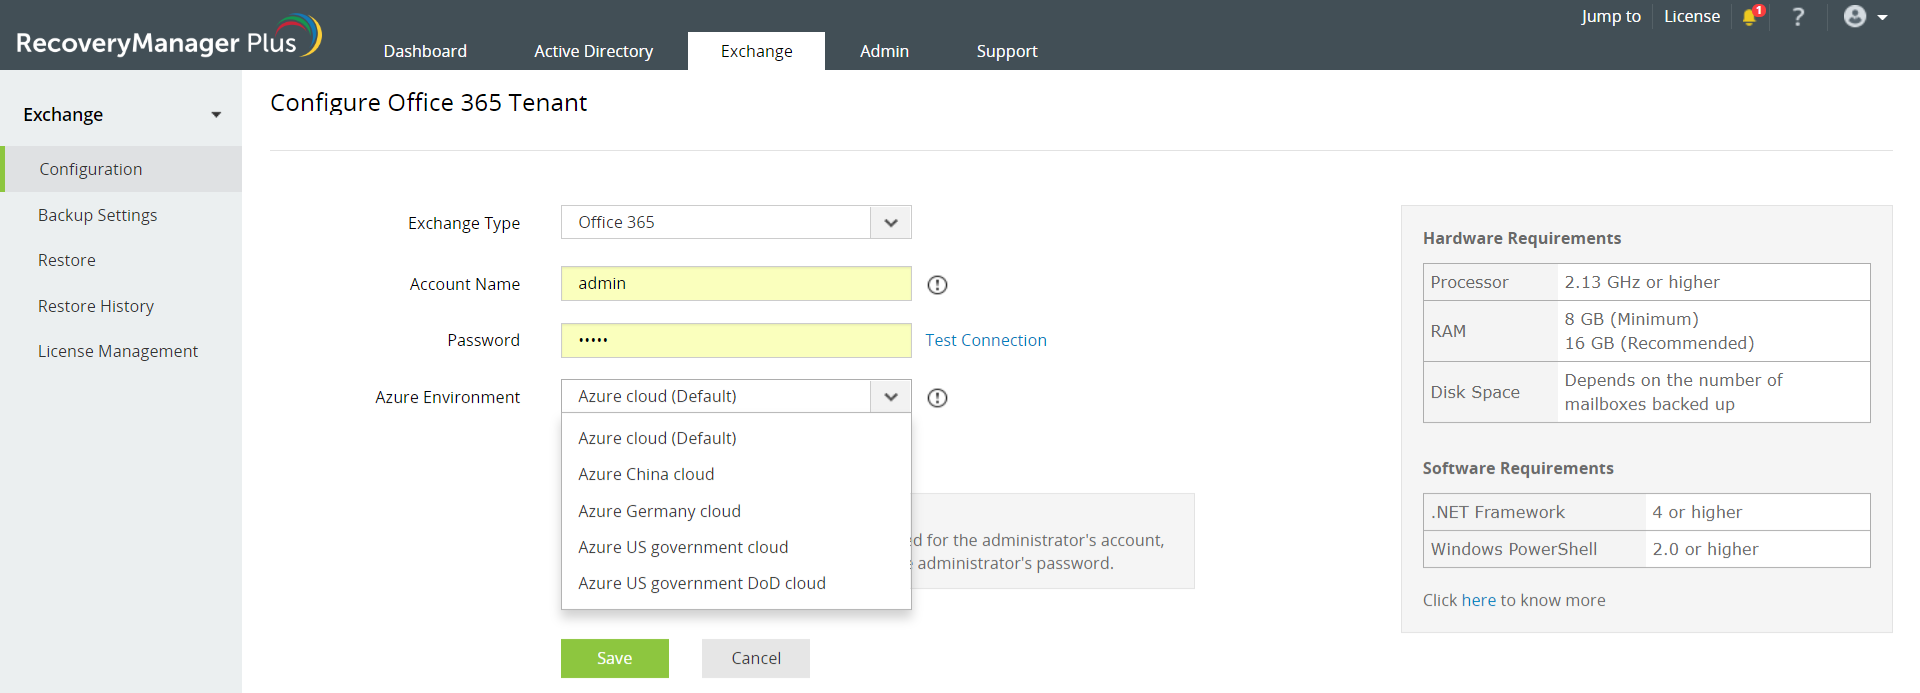
Task: Open the Dashboard tab
Action: 425,51
